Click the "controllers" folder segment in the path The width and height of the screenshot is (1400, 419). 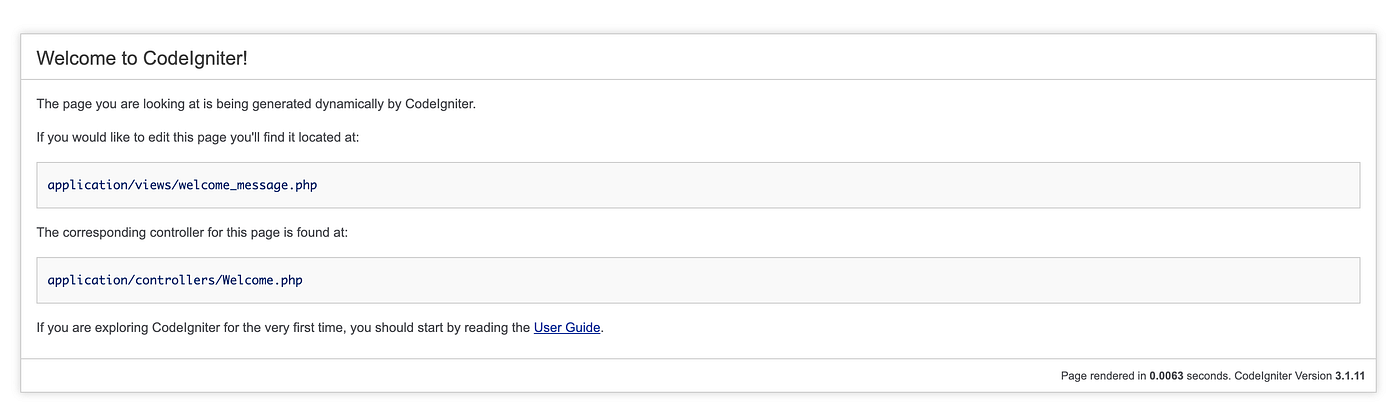(174, 280)
